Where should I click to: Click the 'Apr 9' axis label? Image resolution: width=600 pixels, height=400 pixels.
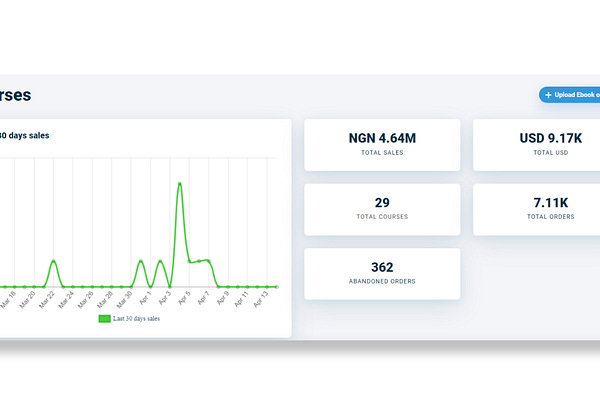(223, 298)
